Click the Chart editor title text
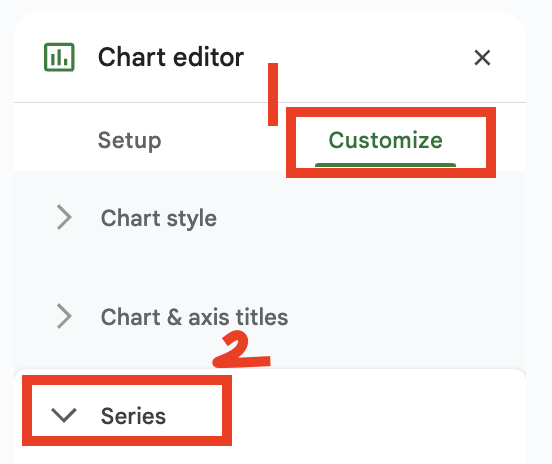The height and width of the screenshot is (464, 552). click(171, 57)
